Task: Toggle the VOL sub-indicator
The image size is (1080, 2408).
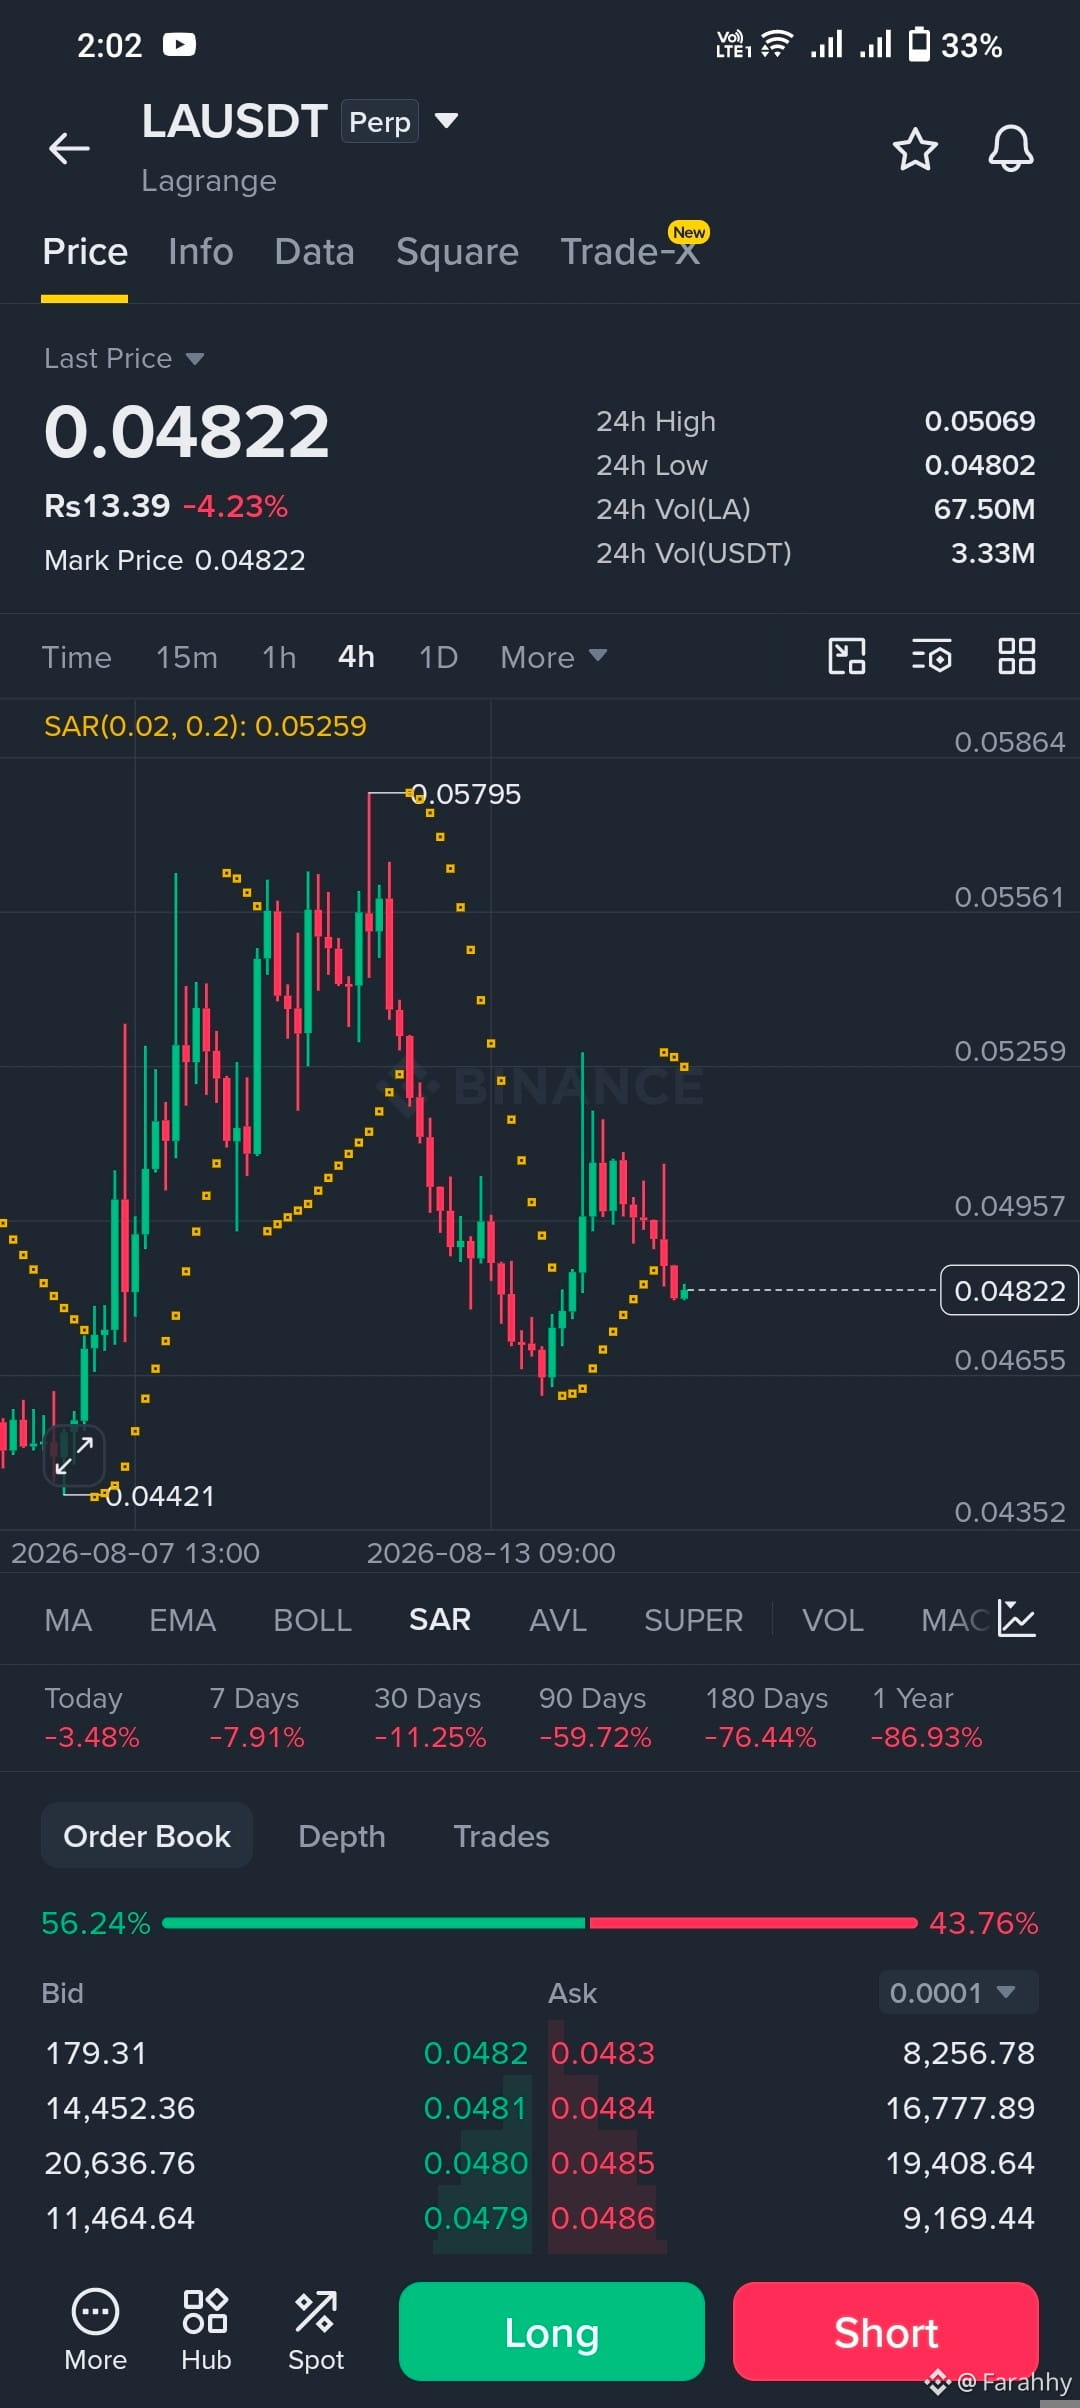Action: pyautogui.click(x=832, y=1620)
